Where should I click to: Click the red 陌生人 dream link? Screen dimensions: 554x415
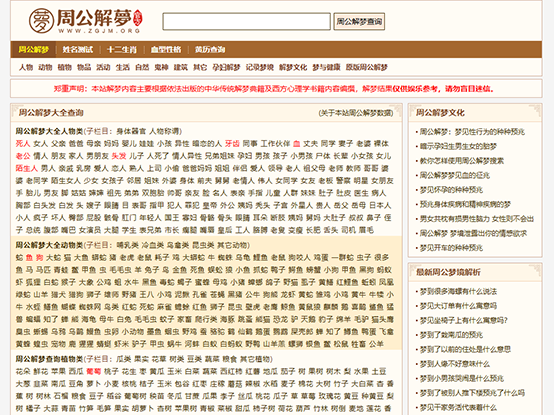(26, 168)
